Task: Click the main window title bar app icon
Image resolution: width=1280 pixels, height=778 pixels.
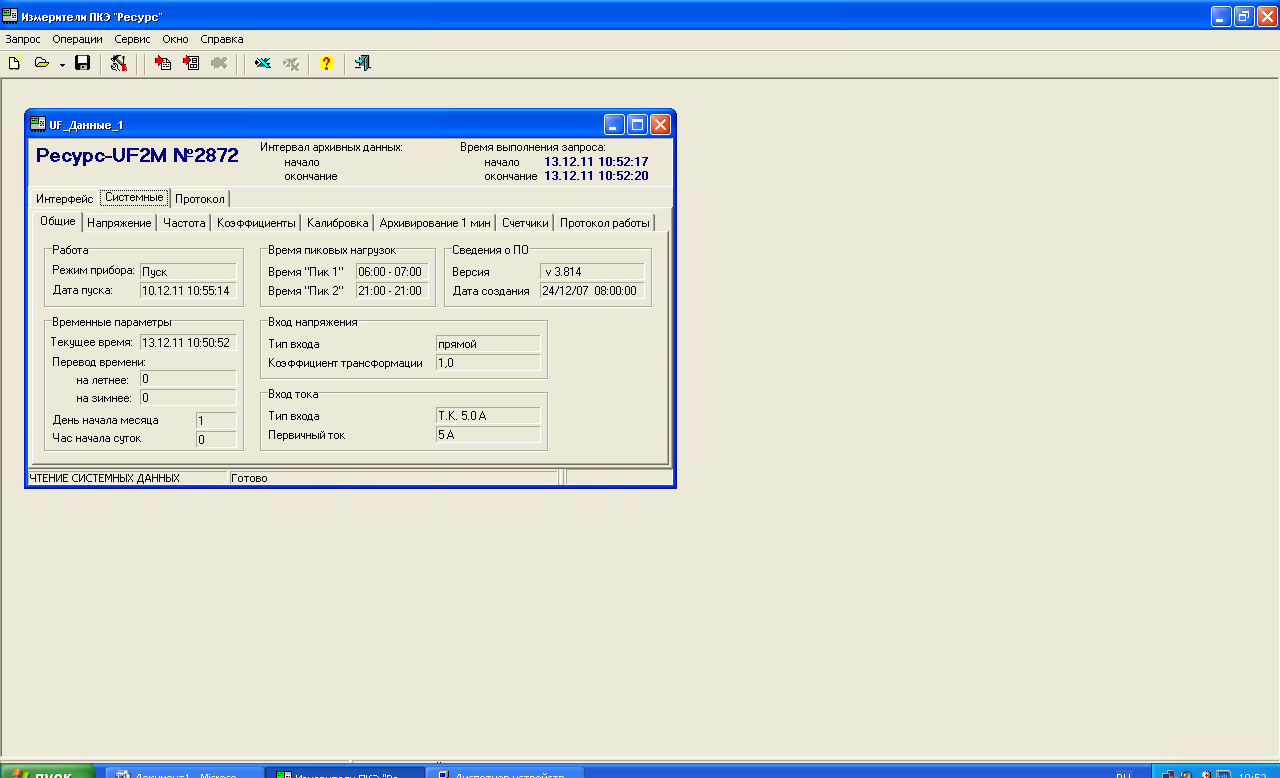Action: pos(10,16)
